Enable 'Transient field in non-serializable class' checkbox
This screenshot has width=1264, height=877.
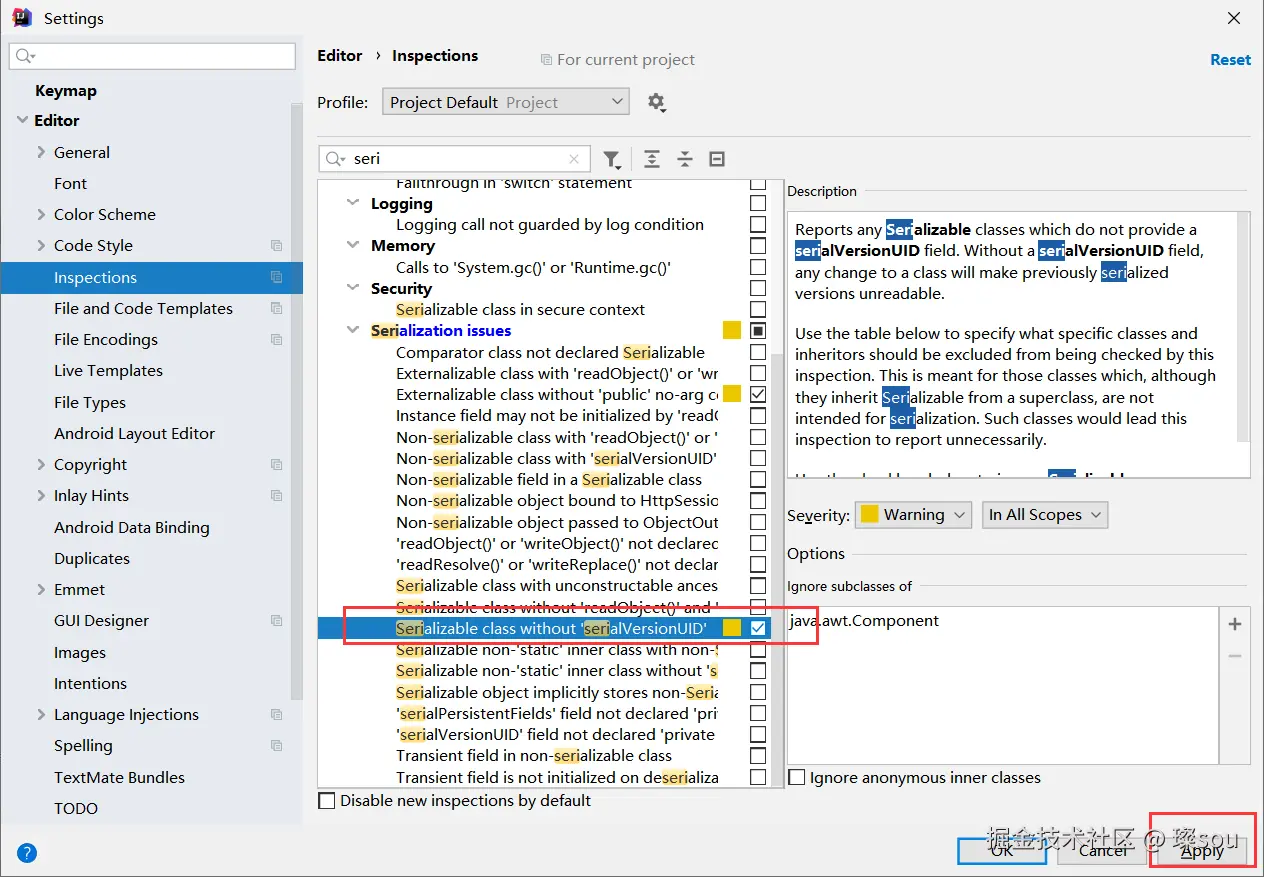coord(758,755)
